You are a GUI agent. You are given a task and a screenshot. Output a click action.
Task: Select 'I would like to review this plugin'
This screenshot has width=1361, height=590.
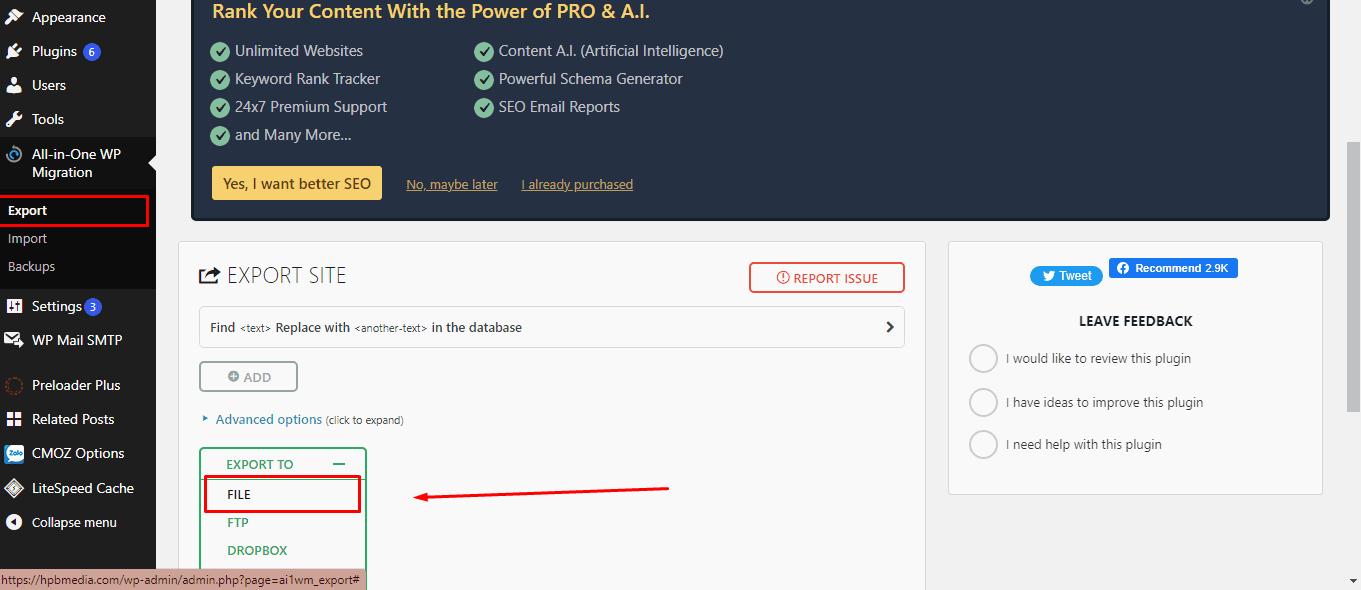[983, 358]
